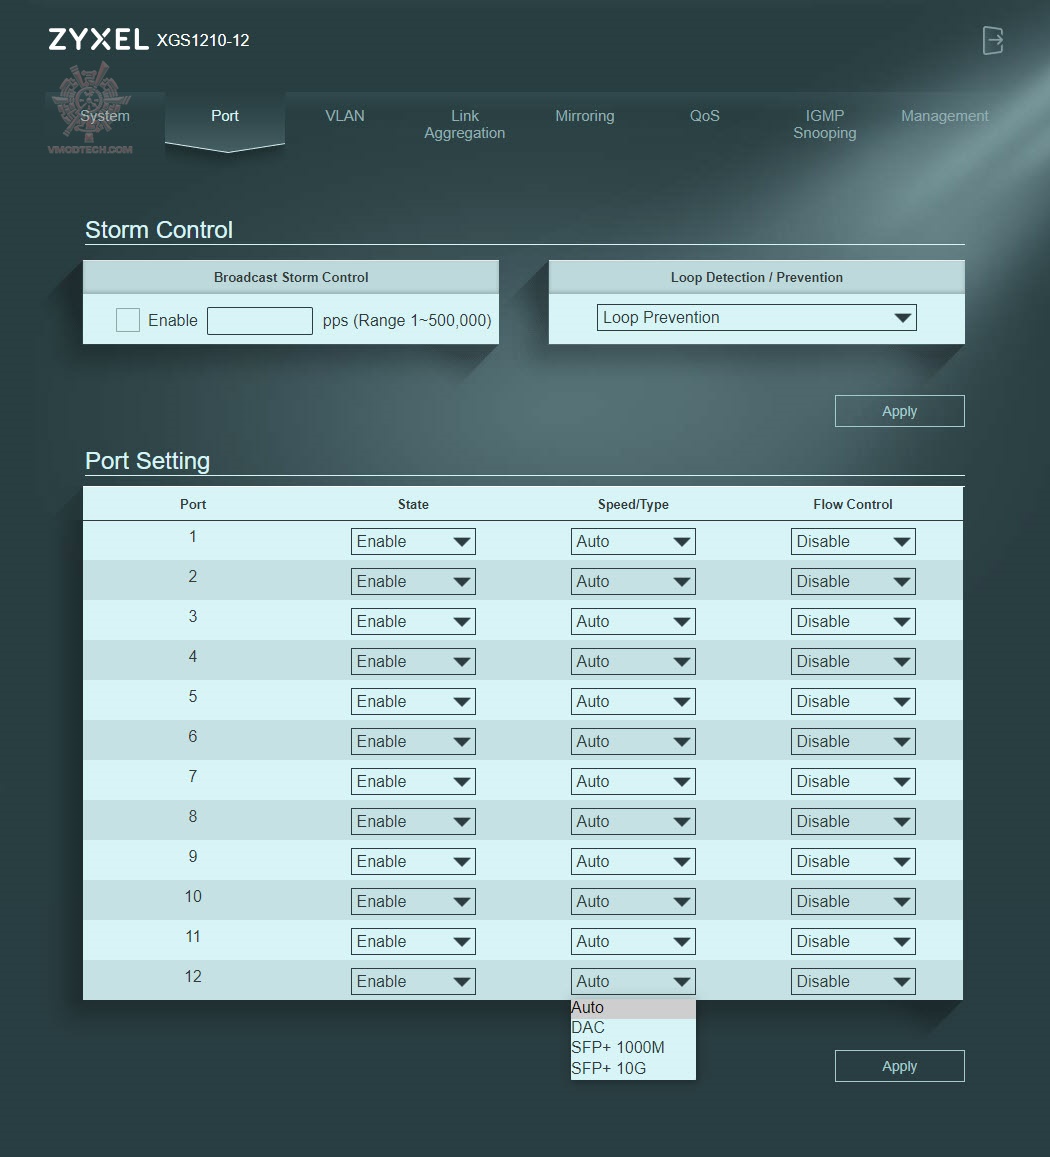Image resolution: width=1050 pixels, height=1157 pixels.
Task: Click the ZYXEL logo
Action: pos(98,40)
